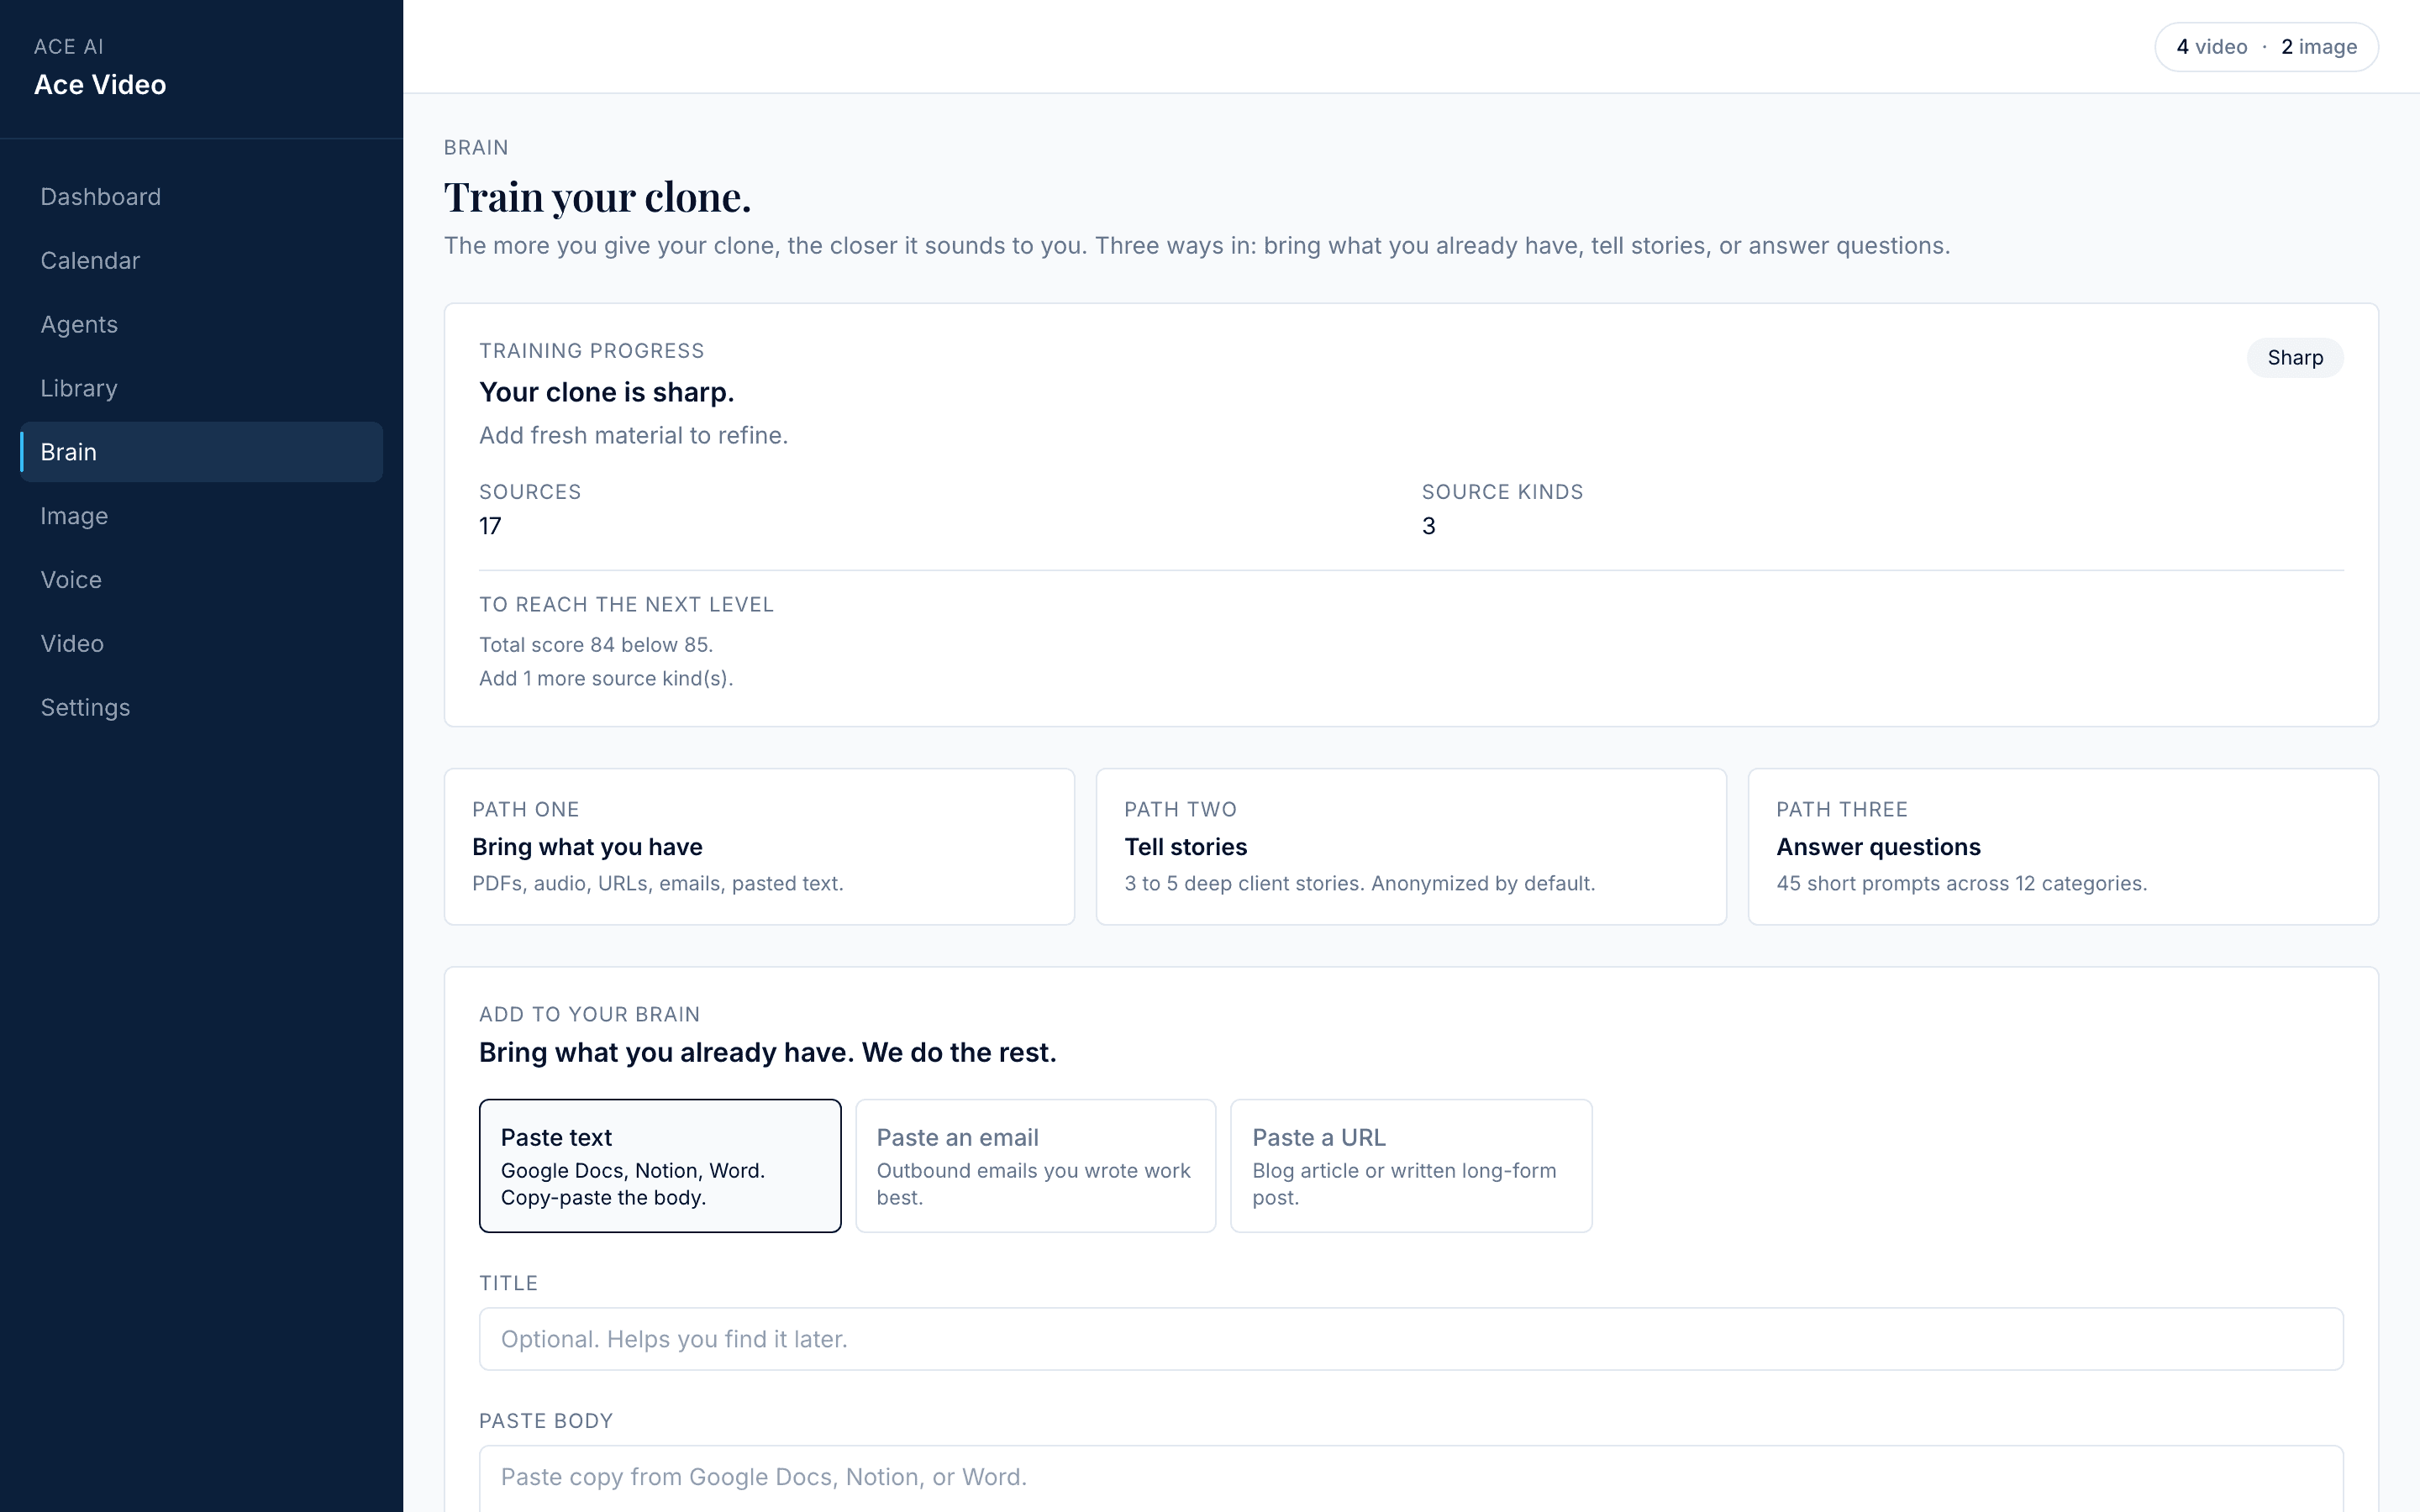The image size is (2420, 1512).
Task: Choose Path One: Bring what you have
Action: pyautogui.click(x=759, y=847)
